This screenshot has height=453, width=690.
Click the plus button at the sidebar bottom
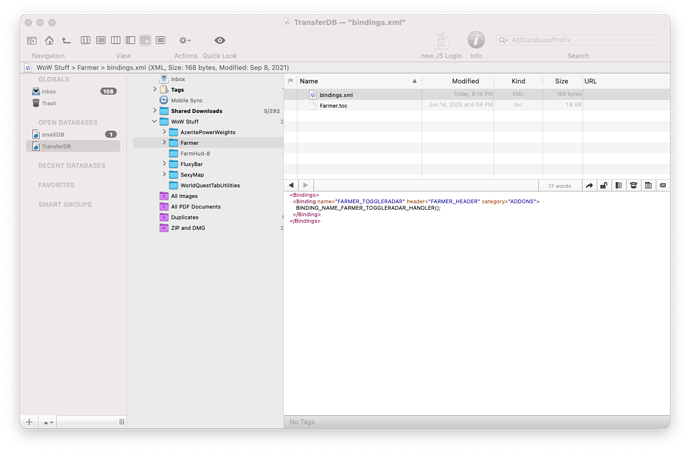click(x=29, y=422)
